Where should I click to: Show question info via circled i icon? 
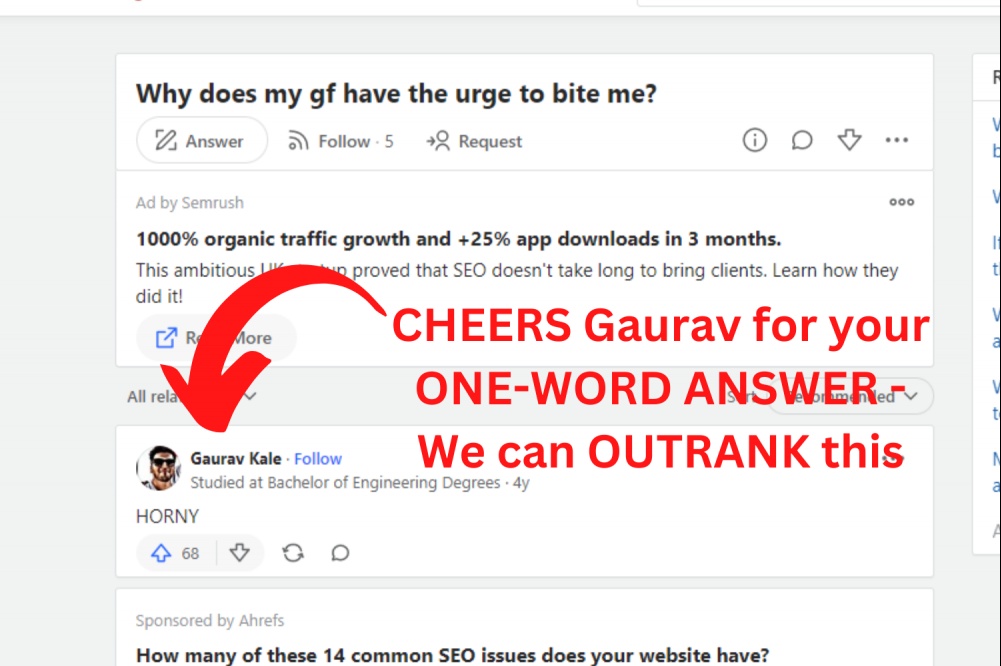(x=755, y=140)
